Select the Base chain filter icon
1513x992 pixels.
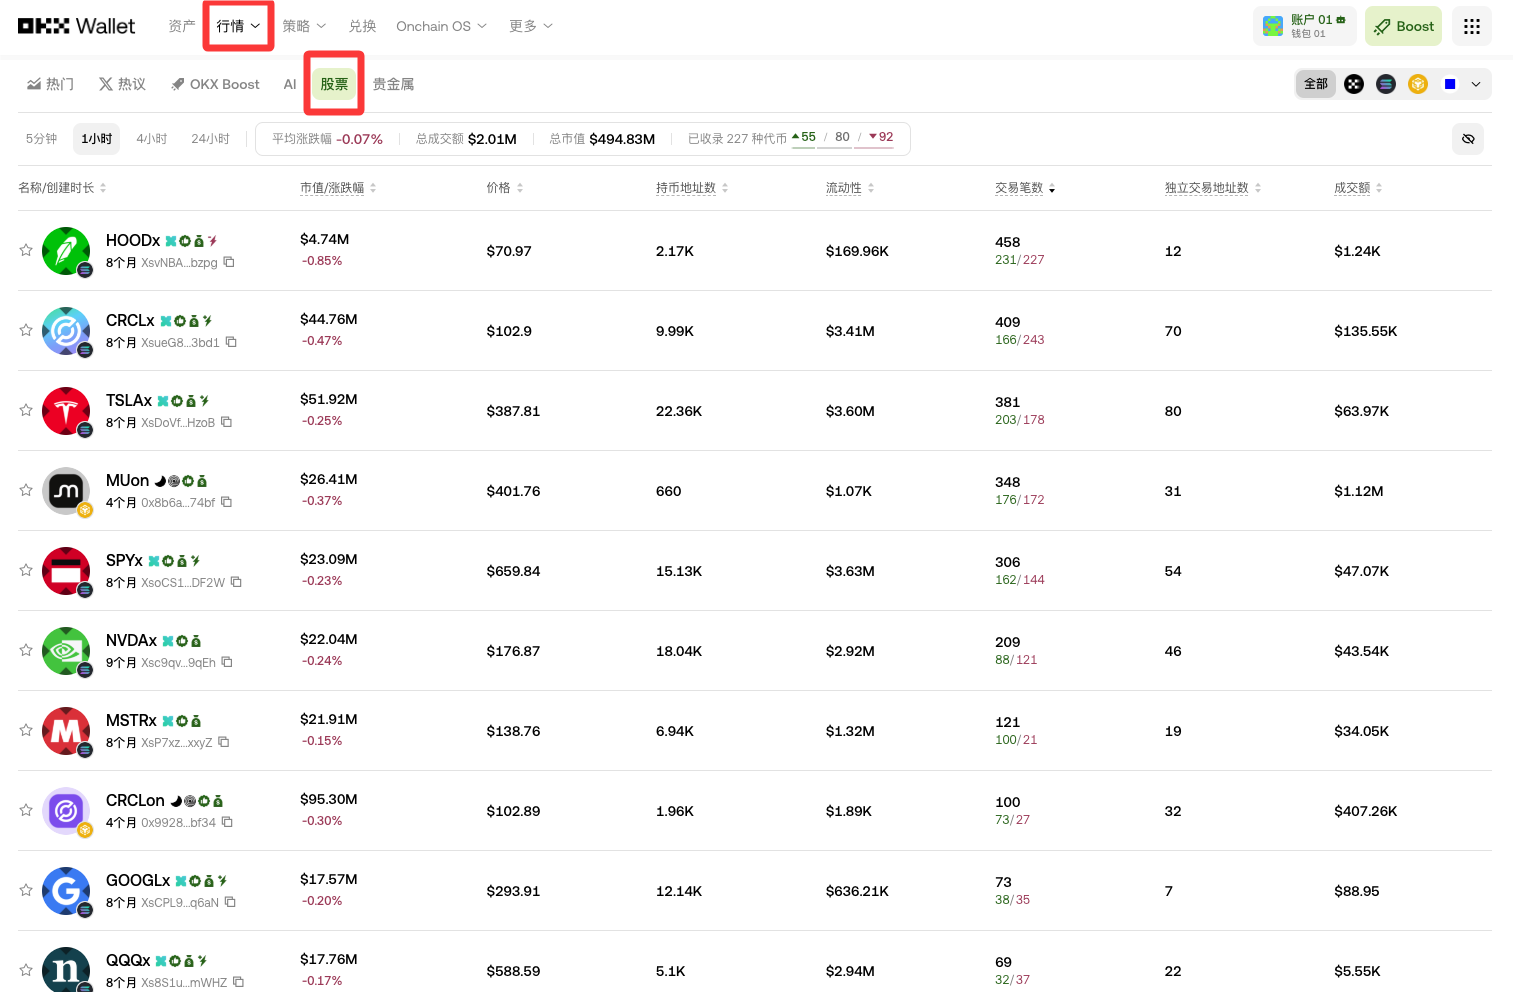[x=1449, y=84]
